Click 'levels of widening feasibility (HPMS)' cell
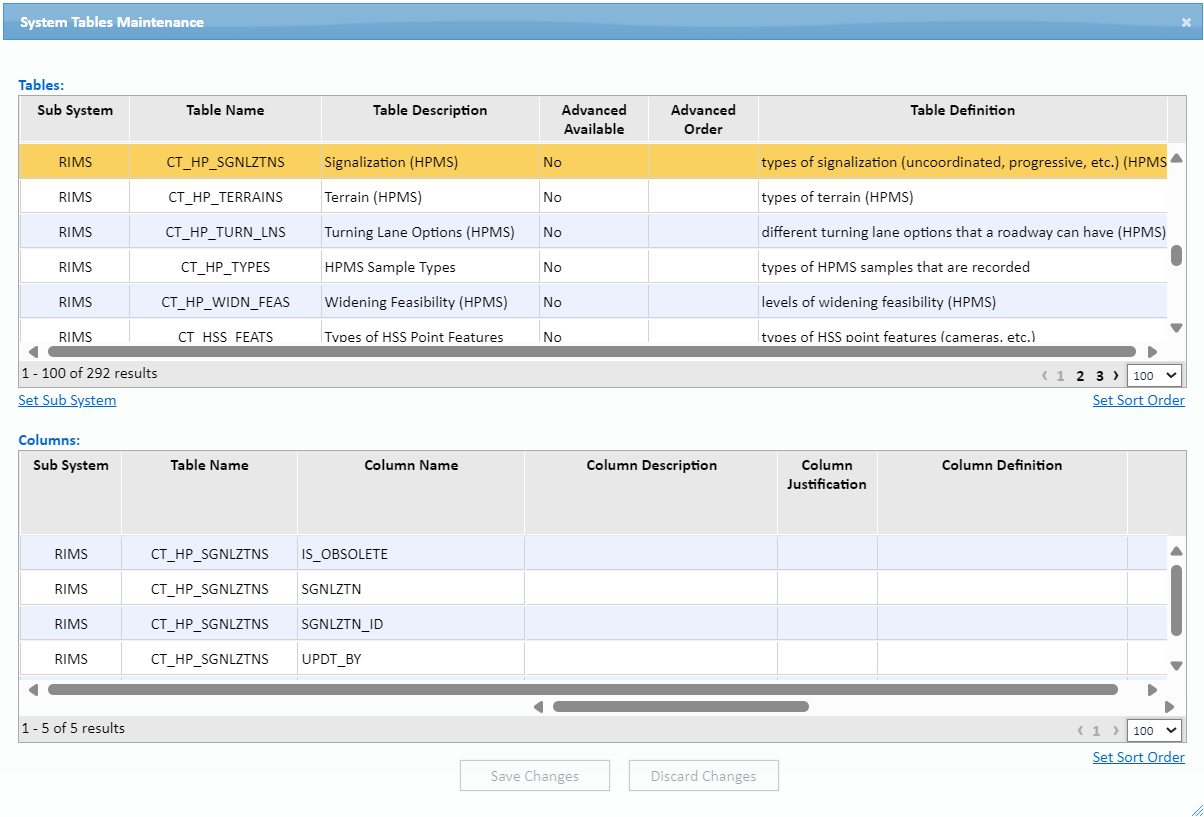The width and height of the screenshot is (1204, 817). (962, 302)
